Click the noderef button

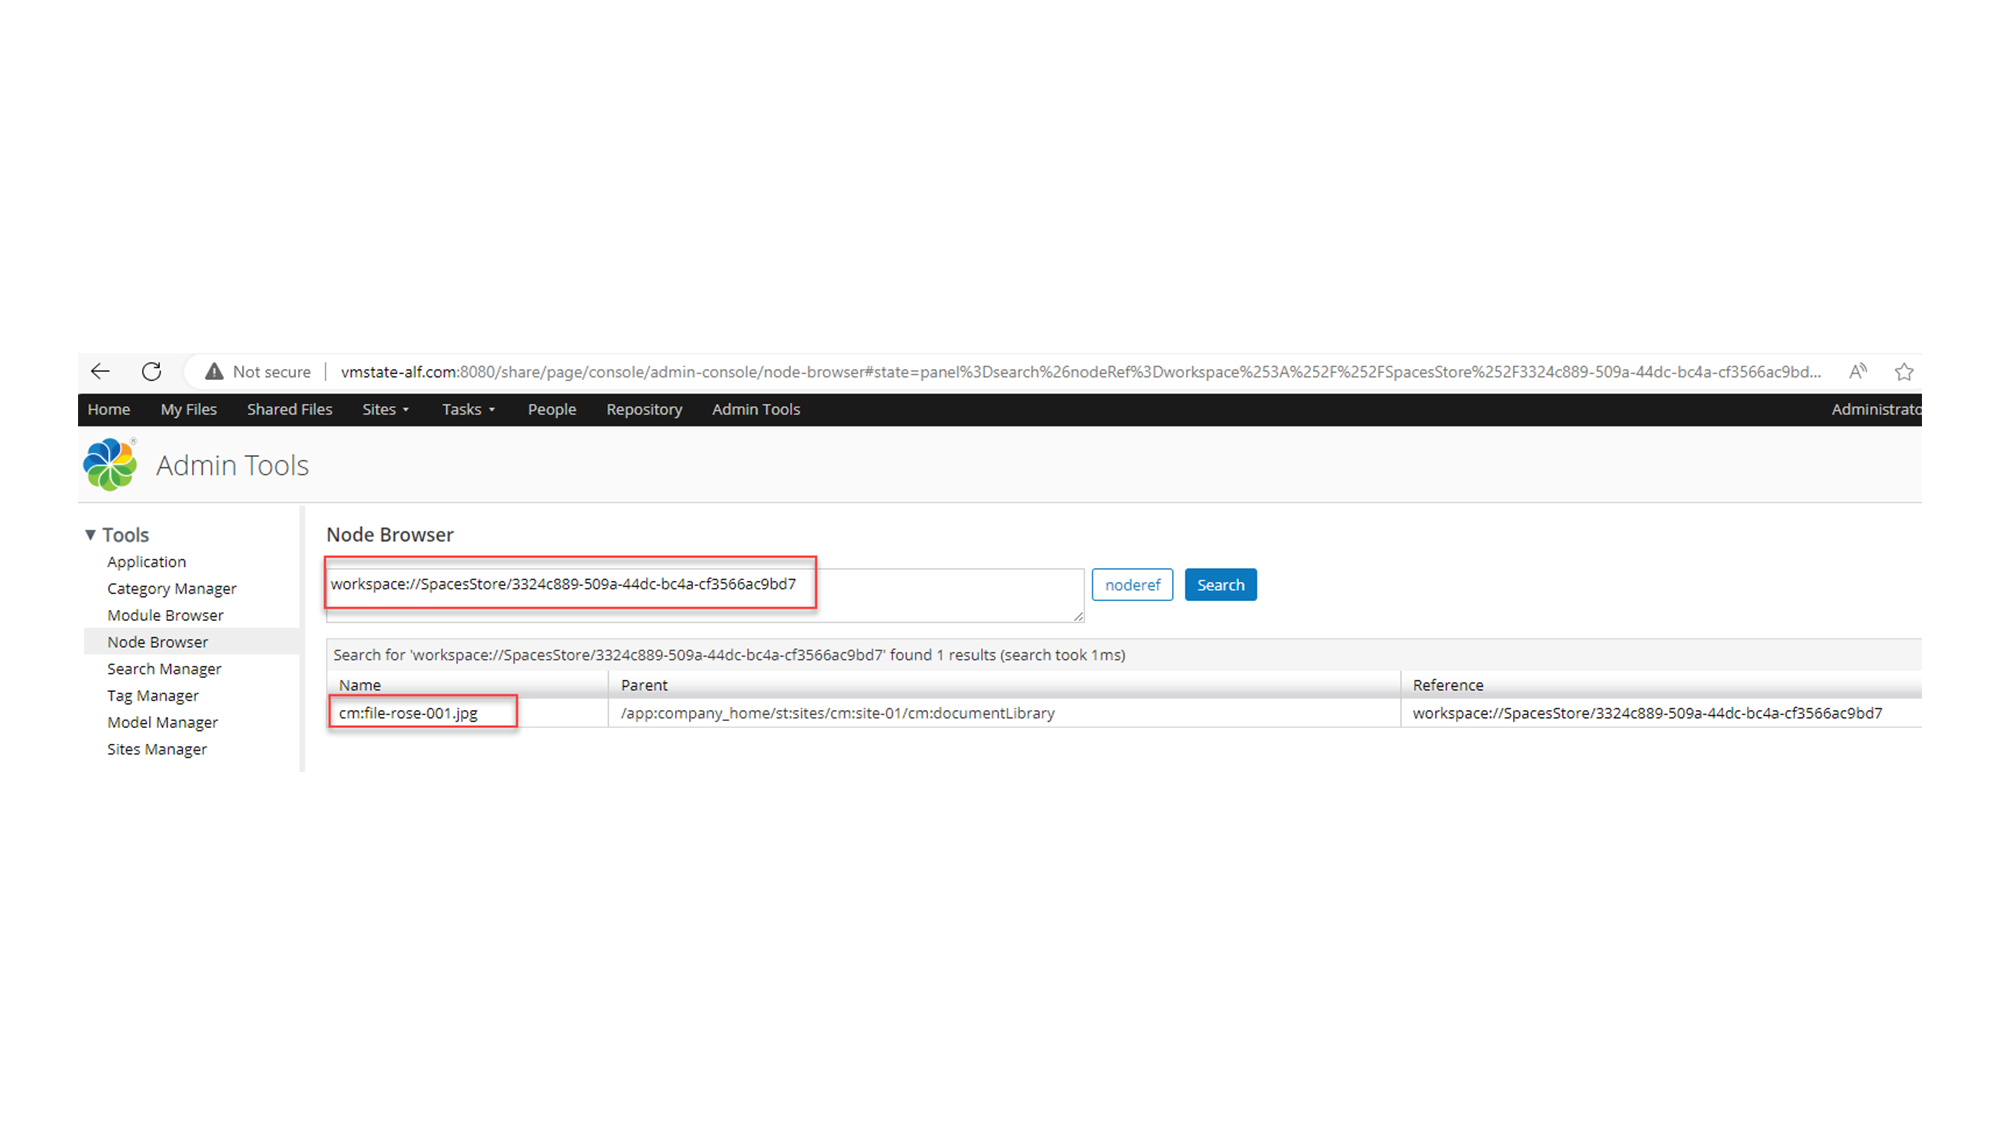pyautogui.click(x=1132, y=584)
